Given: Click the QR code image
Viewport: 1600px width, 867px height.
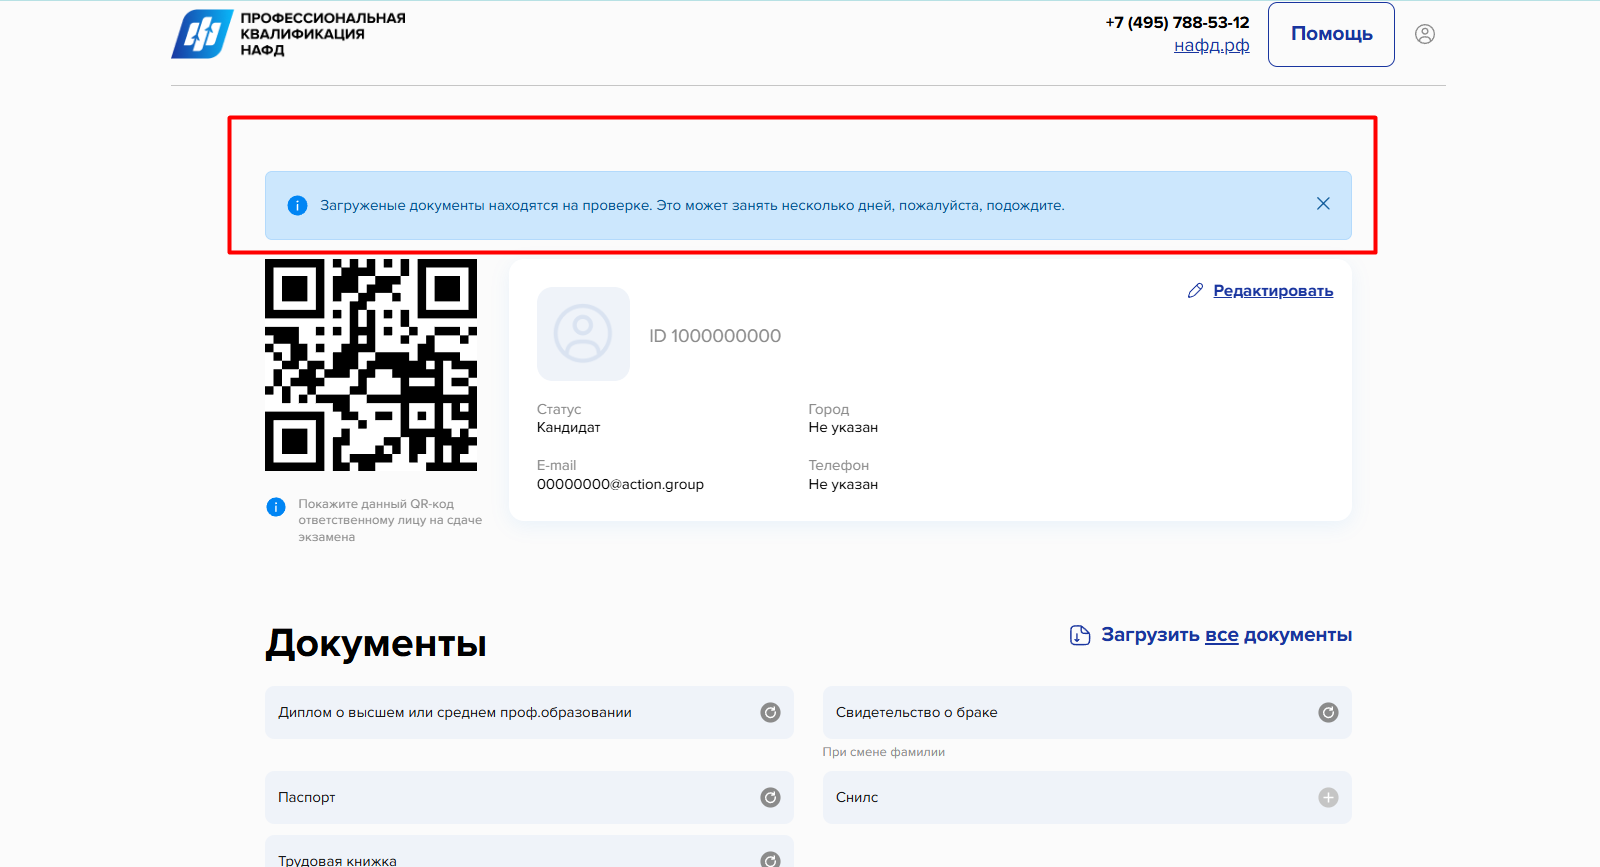Looking at the screenshot, I should click(x=371, y=365).
